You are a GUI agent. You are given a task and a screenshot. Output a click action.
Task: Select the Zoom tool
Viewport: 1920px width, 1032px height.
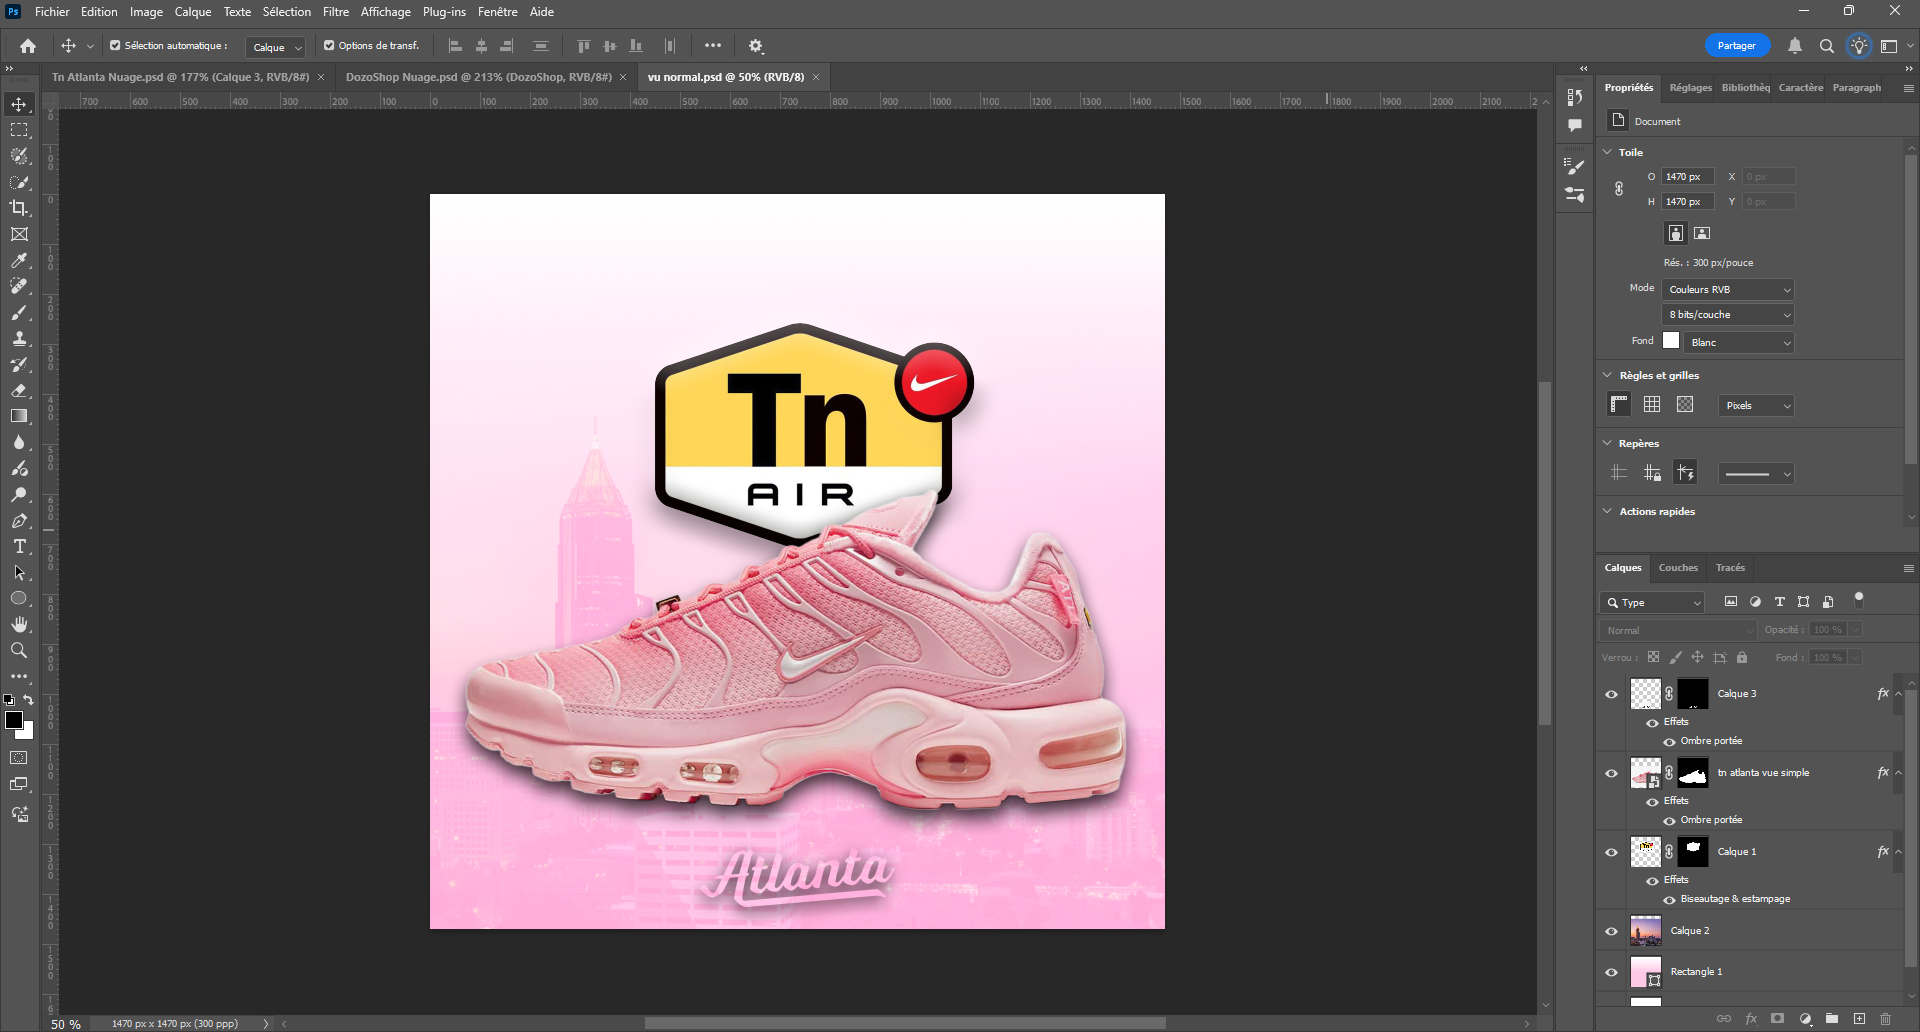point(19,650)
